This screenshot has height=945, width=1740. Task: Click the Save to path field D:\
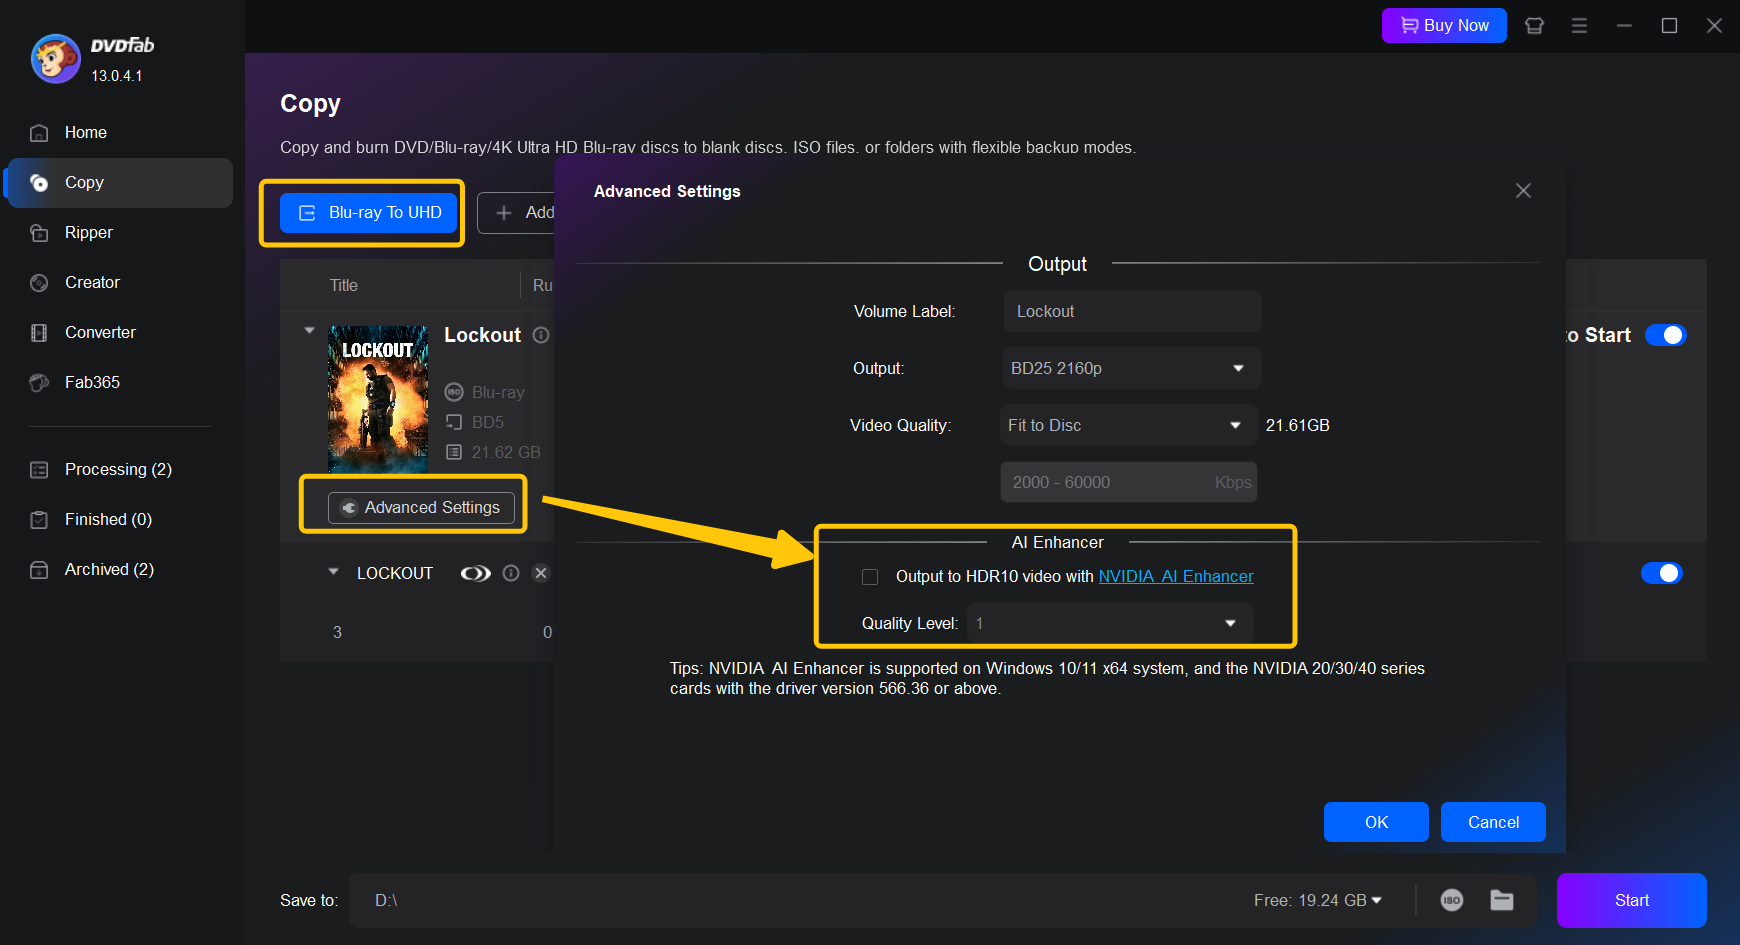800,900
